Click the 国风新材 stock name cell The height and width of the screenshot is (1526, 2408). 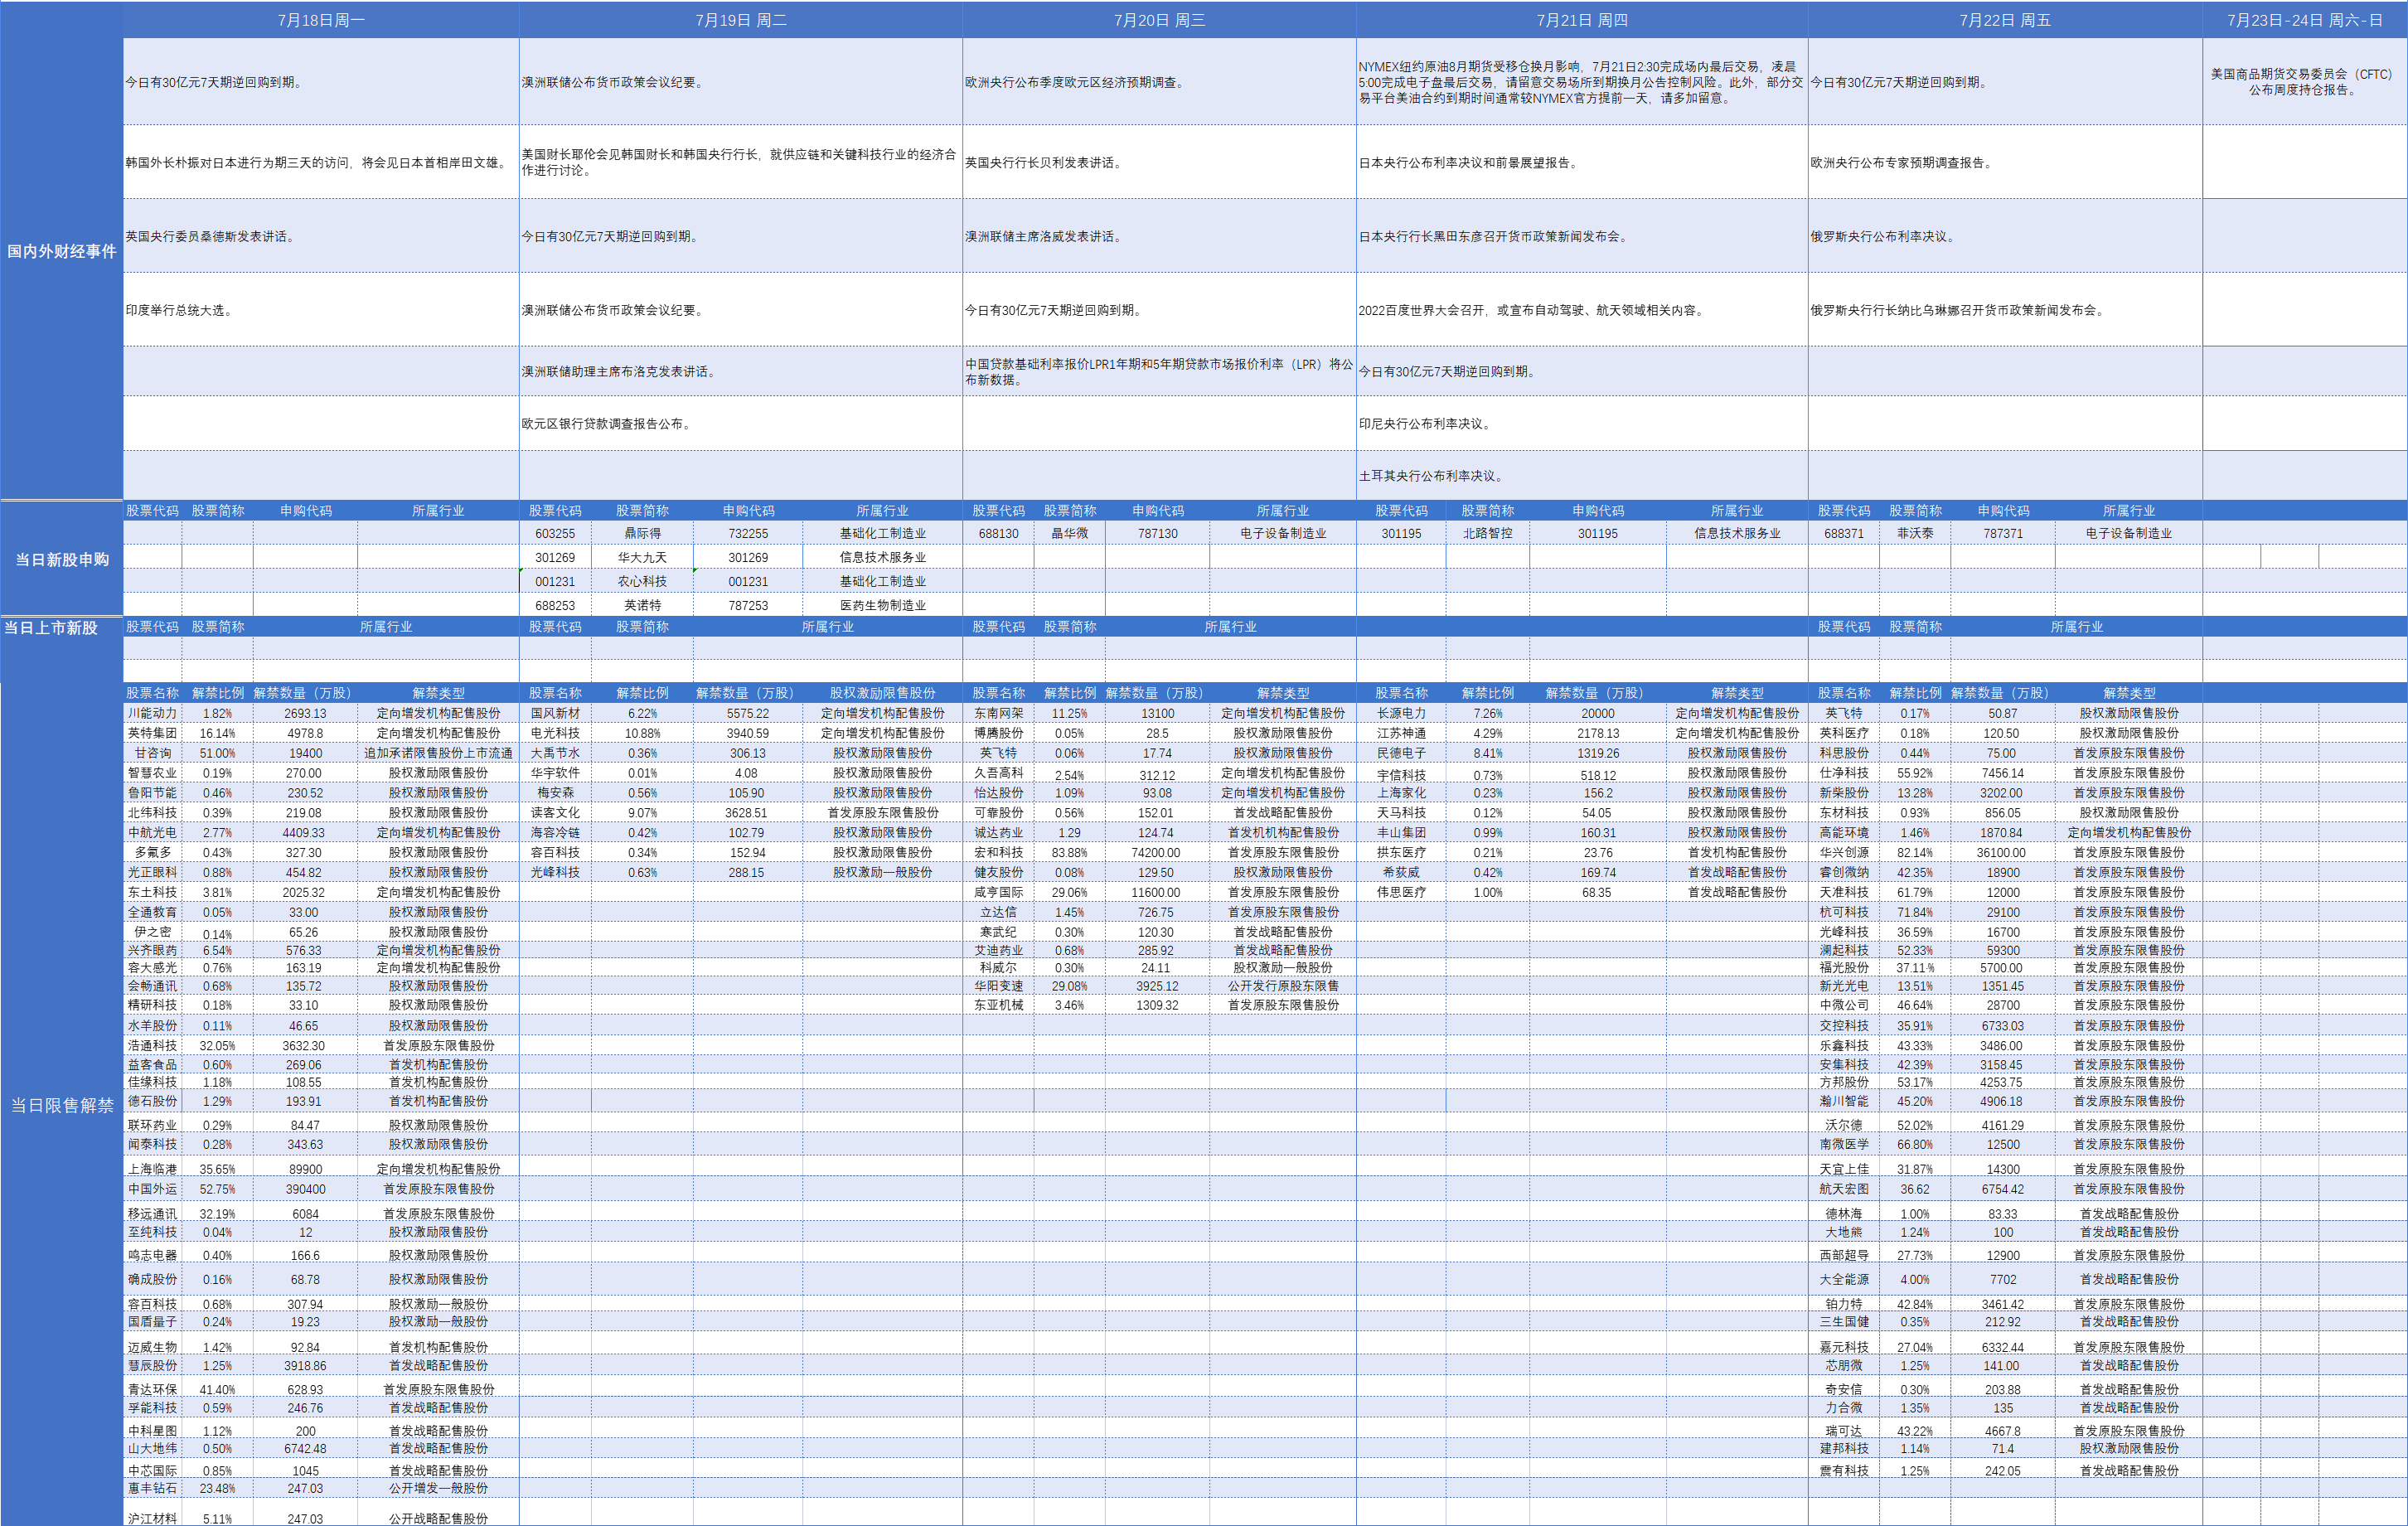coord(555,713)
